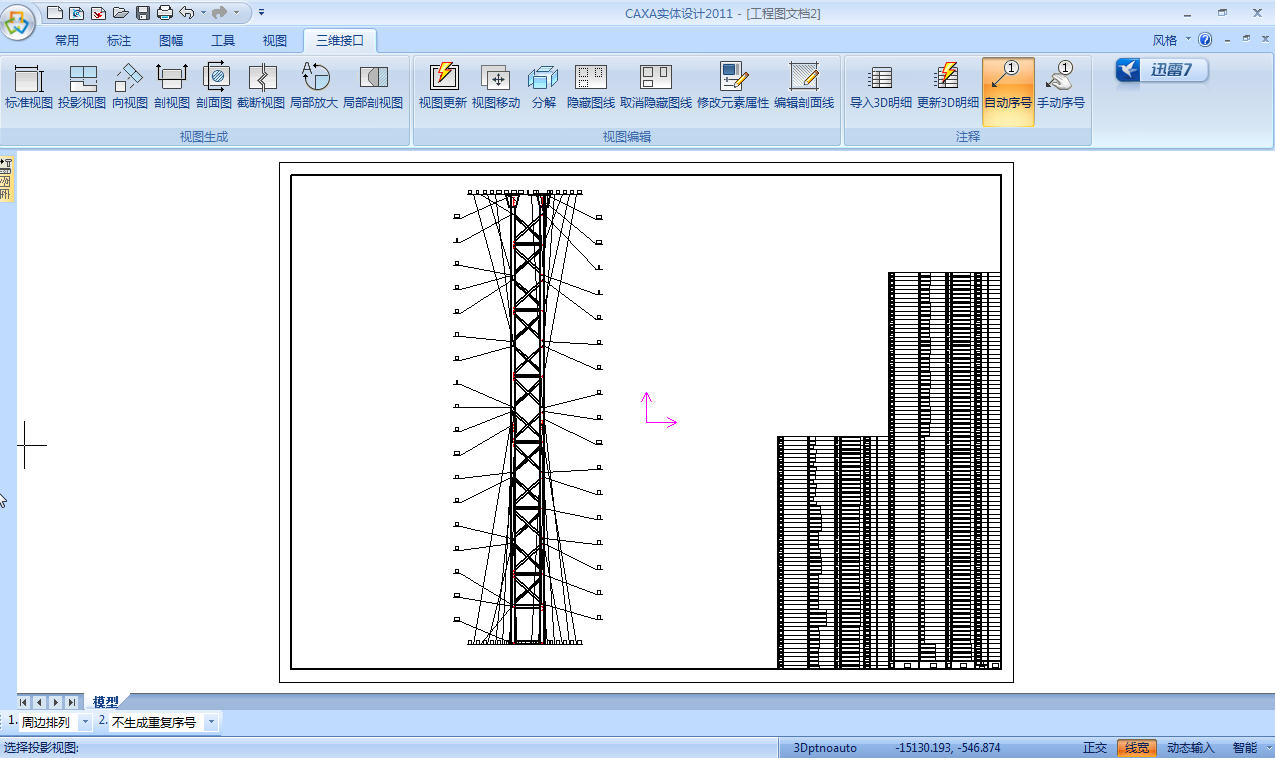This screenshot has height=758, width=1275.
Task: Run 视图更新 to refresh views
Action: (x=443, y=86)
